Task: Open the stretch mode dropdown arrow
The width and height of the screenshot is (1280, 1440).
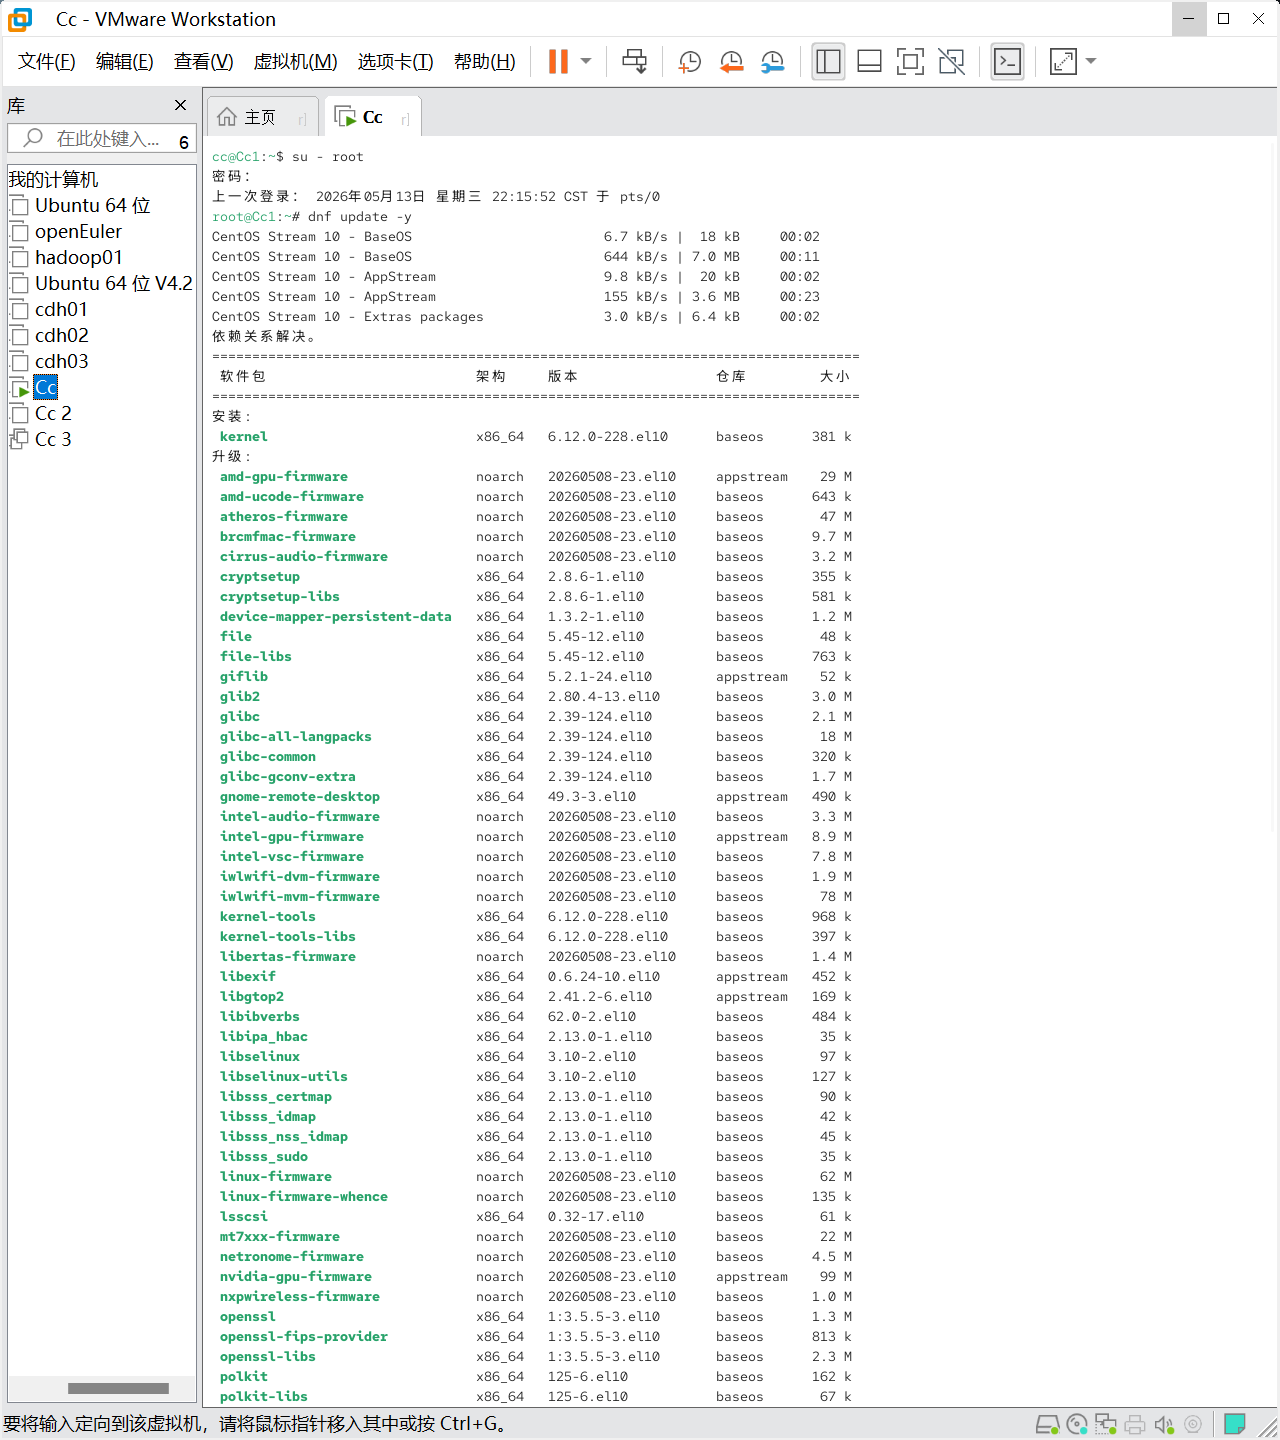Action: (1091, 61)
